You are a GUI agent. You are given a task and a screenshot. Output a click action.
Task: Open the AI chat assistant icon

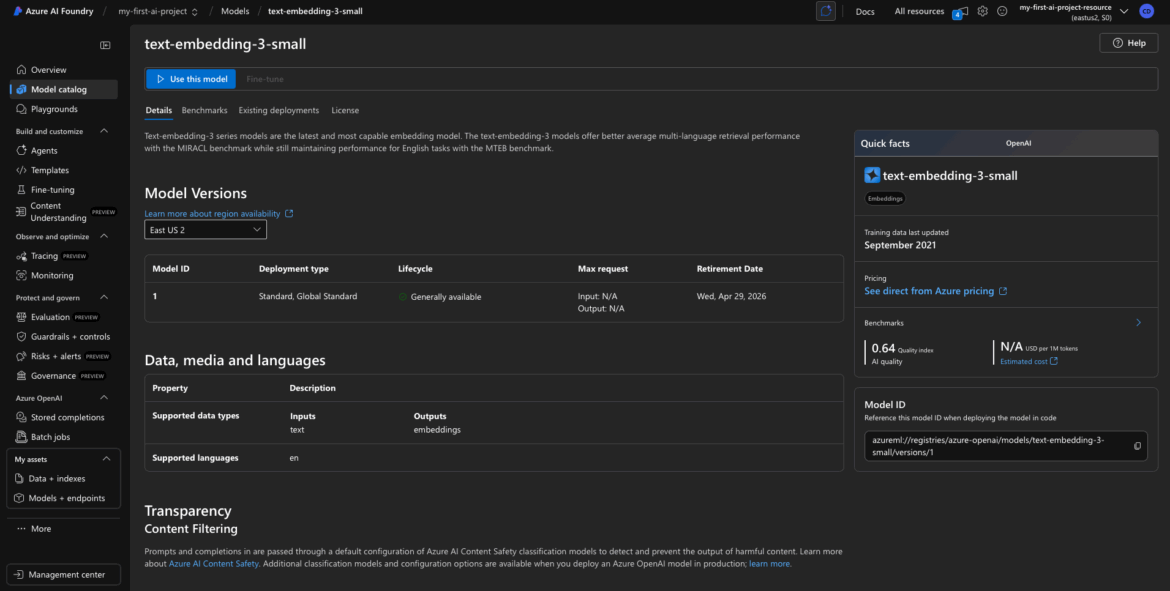point(825,11)
